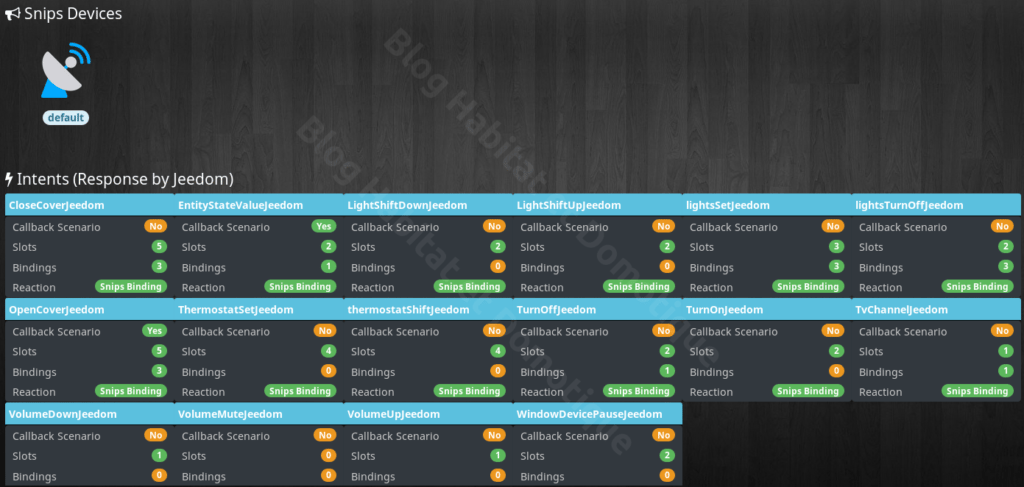Click Snips Binding badge in TurnOffJeedom
This screenshot has height=487, width=1024.
point(639,391)
